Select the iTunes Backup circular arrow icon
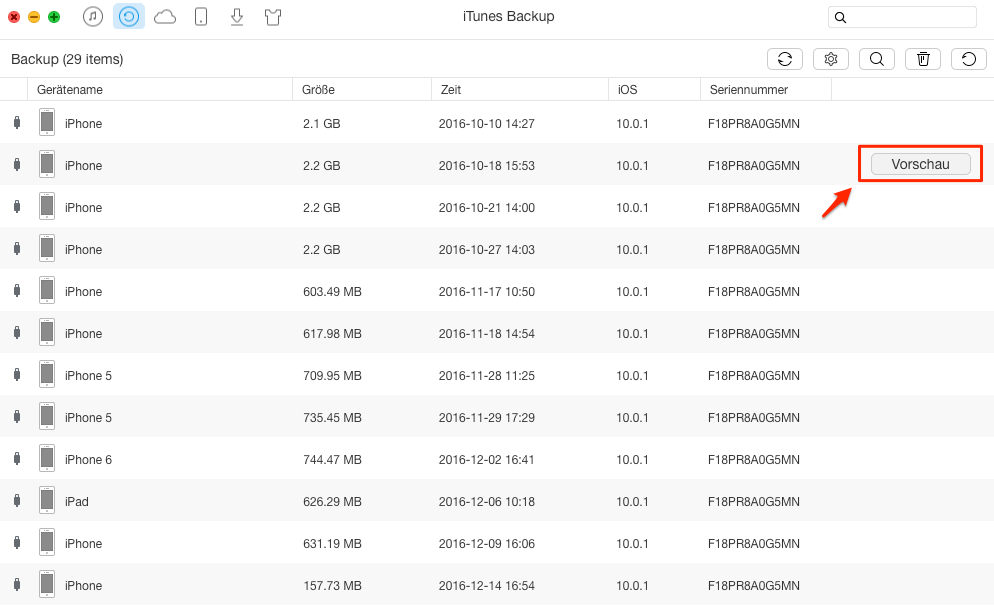 (x=129, y=17)
